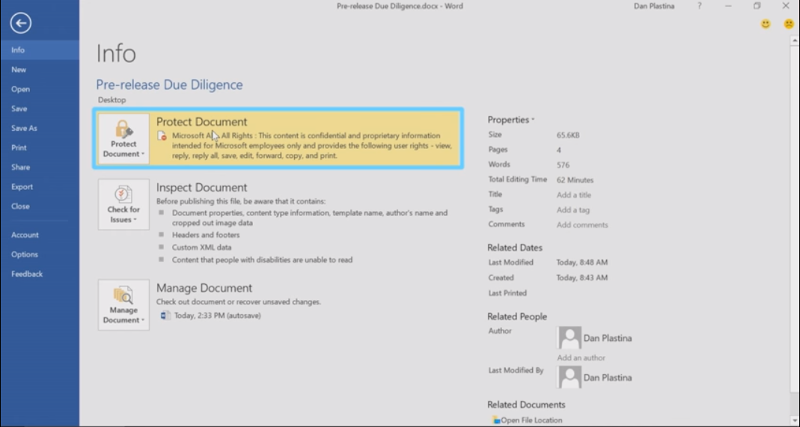The image size is (800, 427).
Task: Click the Add a title field
Action: pyautogui.click(x=573, y=195)
